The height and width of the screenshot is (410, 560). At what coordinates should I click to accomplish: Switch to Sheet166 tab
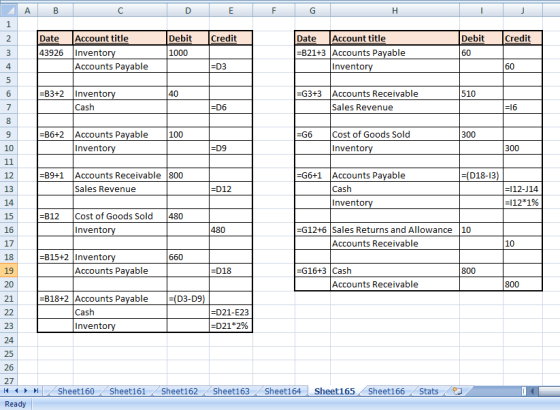pos(386,391)
